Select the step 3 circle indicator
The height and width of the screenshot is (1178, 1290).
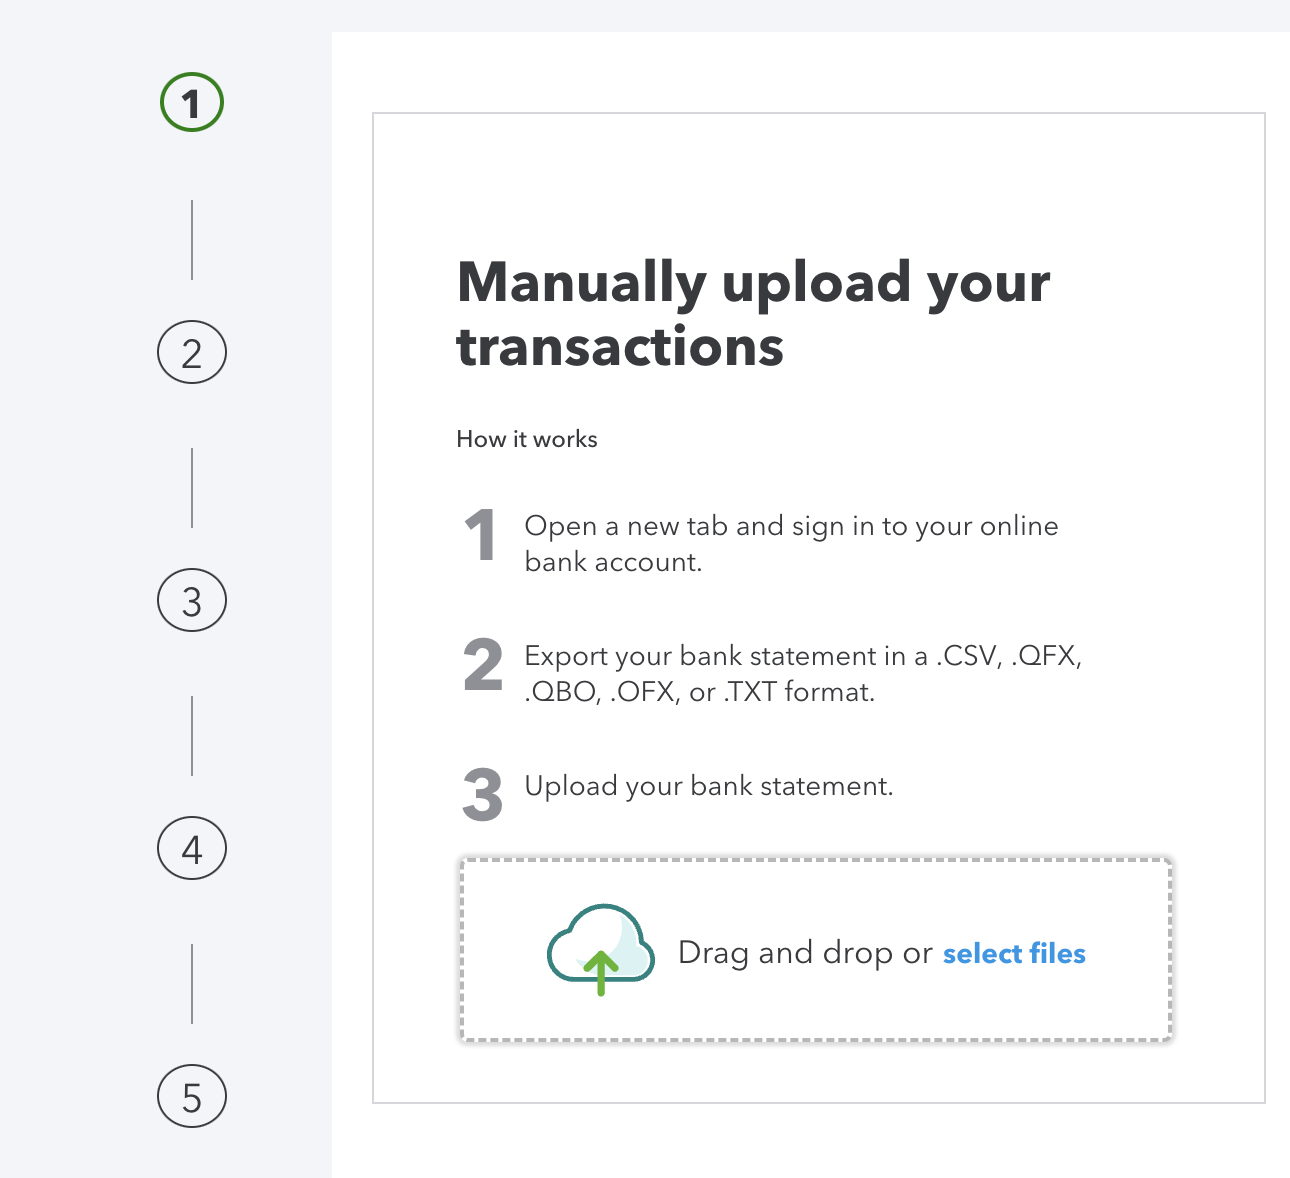192,600
